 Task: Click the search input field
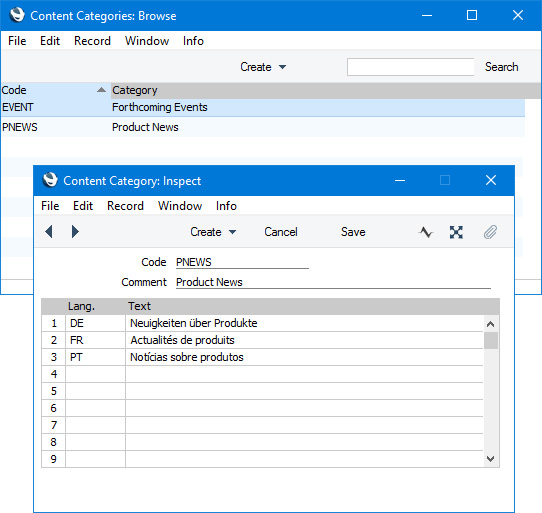pos(410,67)
